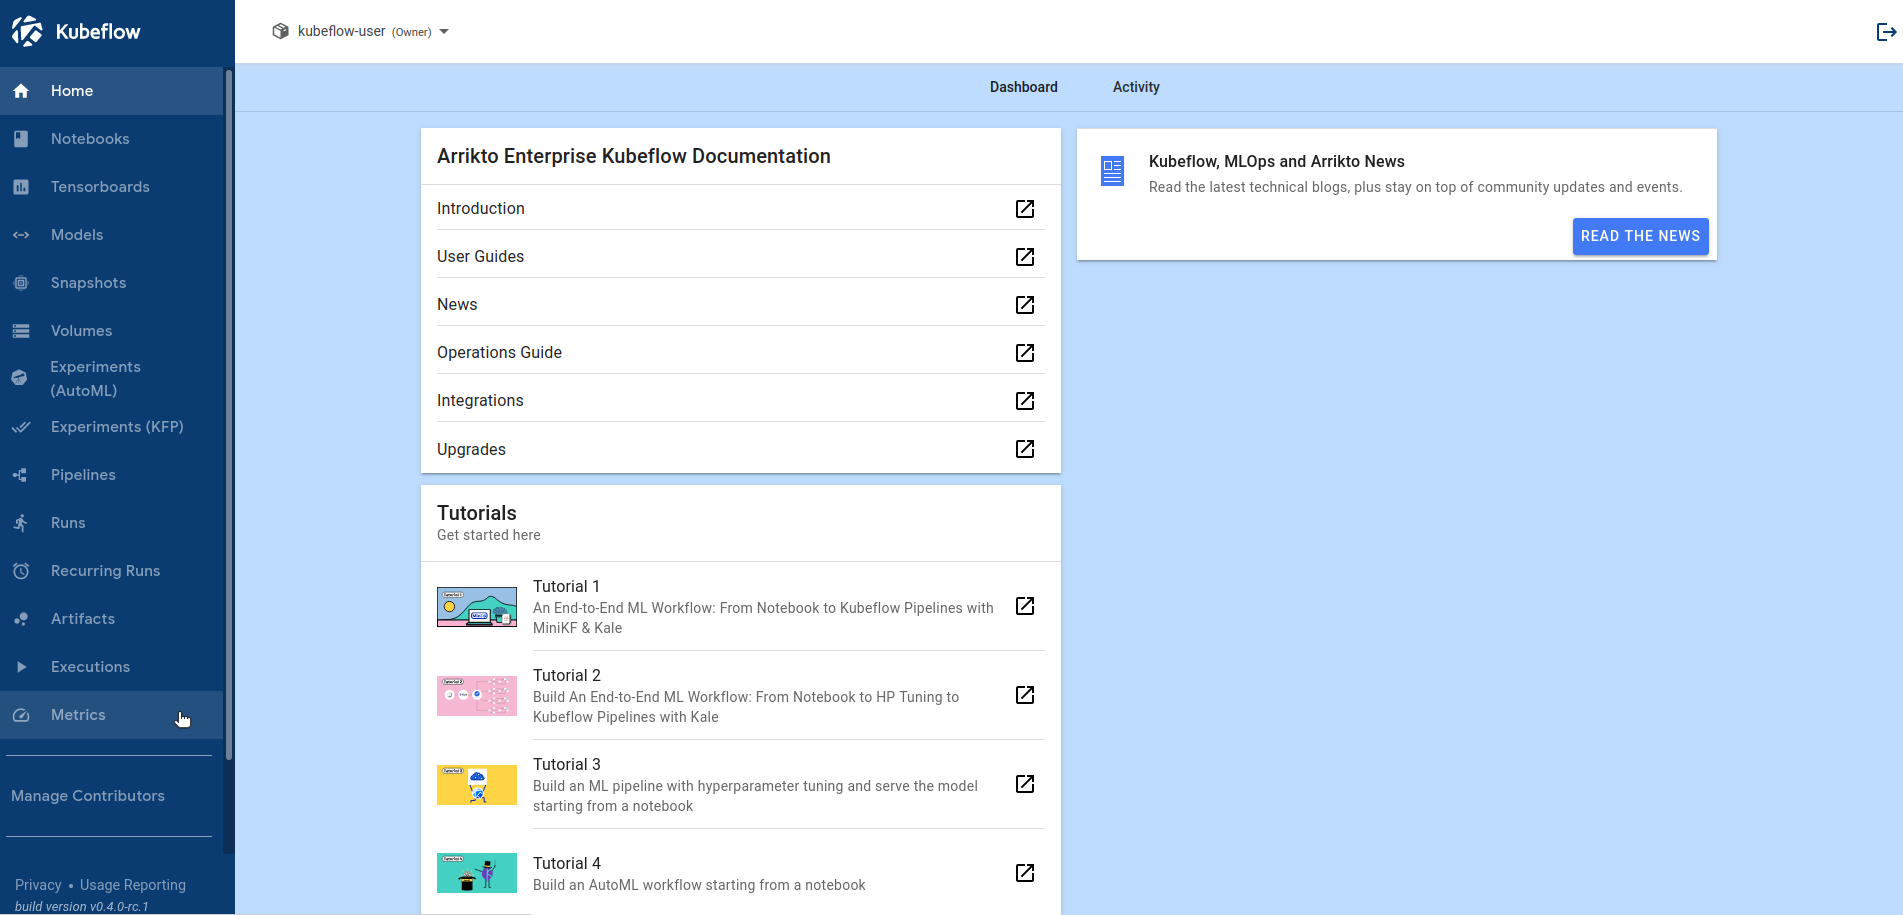Click the Snapshots icon in sidebar

pyautogui.click(x=21, y=283)
